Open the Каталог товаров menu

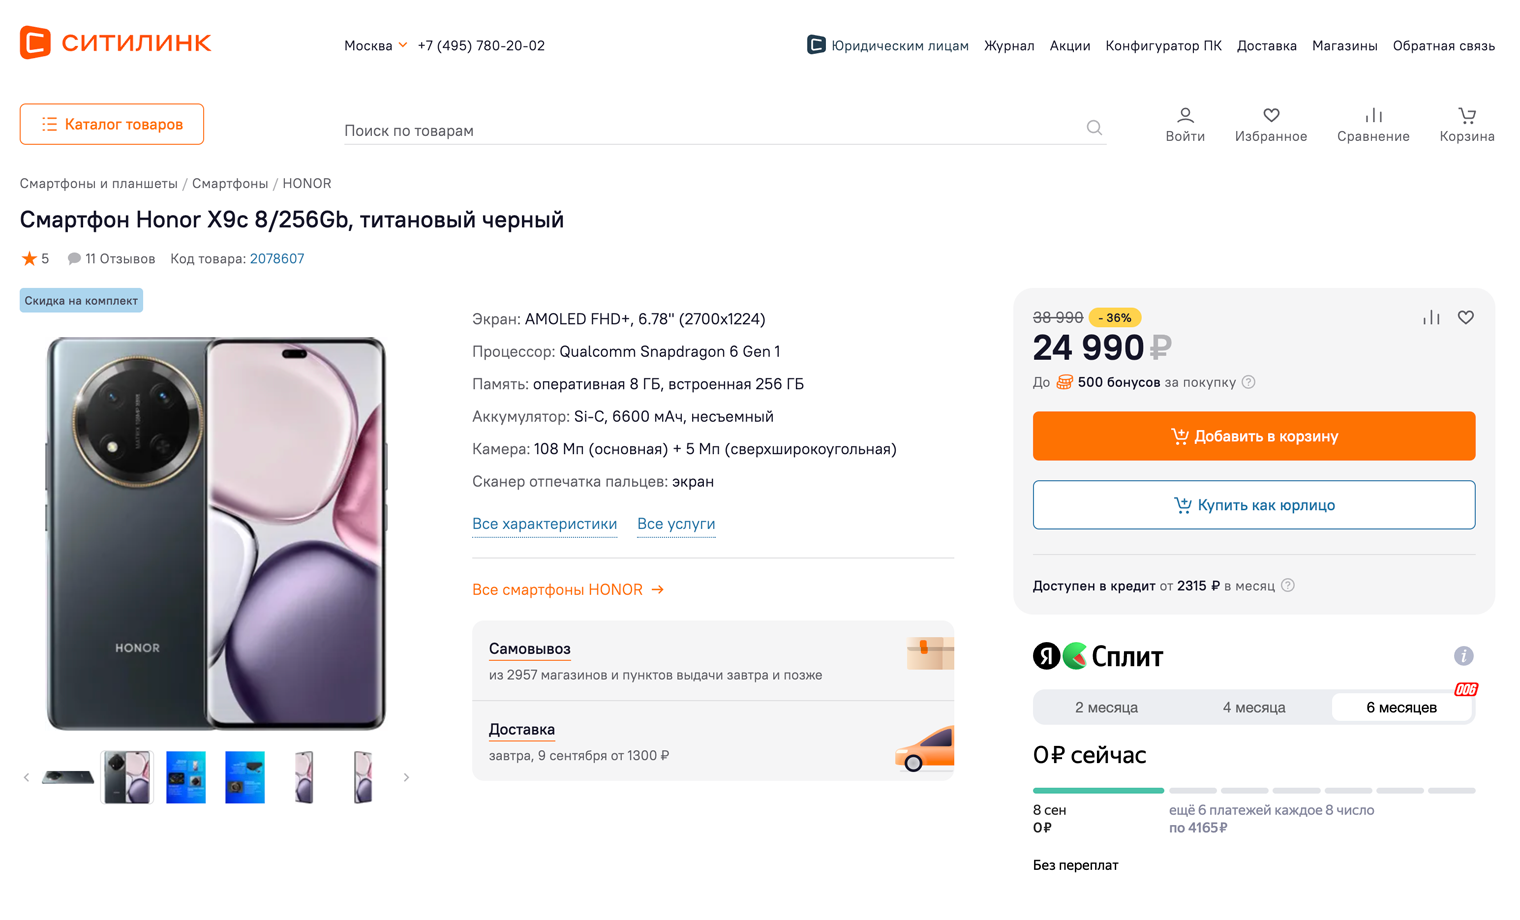tap(112, 124)
